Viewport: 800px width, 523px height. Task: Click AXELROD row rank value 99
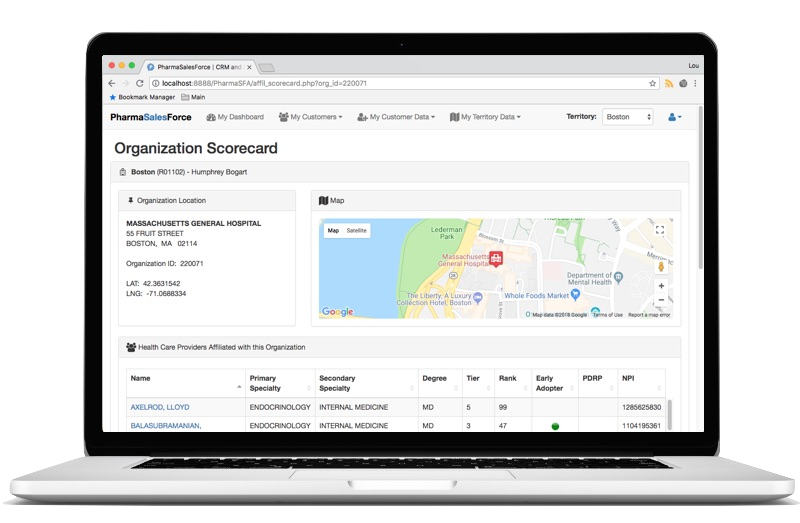[503, 407]
